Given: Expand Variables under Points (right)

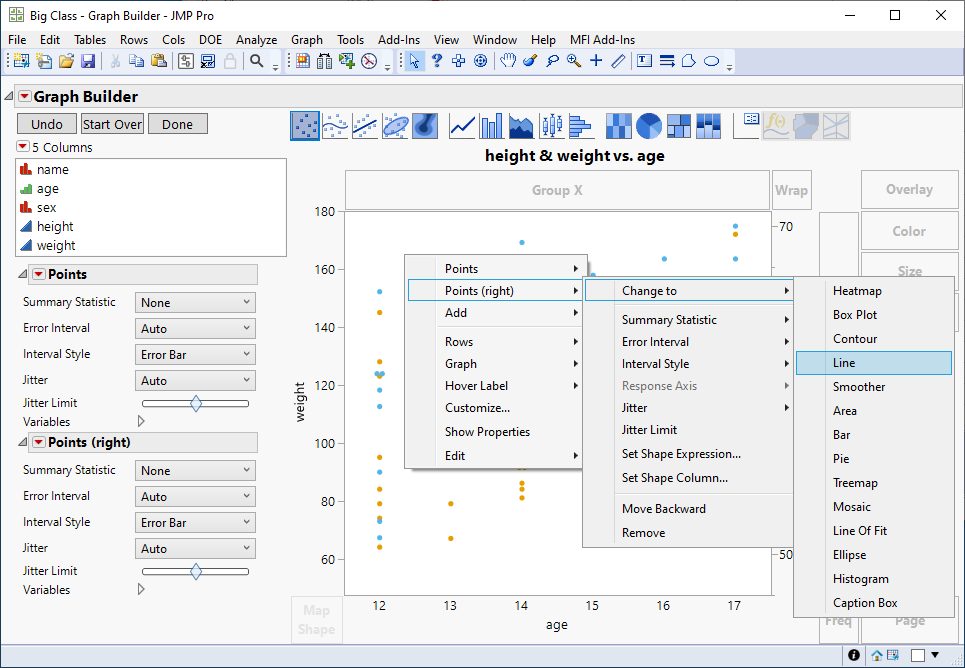Looking at the screenshot, I should (141, 590).
